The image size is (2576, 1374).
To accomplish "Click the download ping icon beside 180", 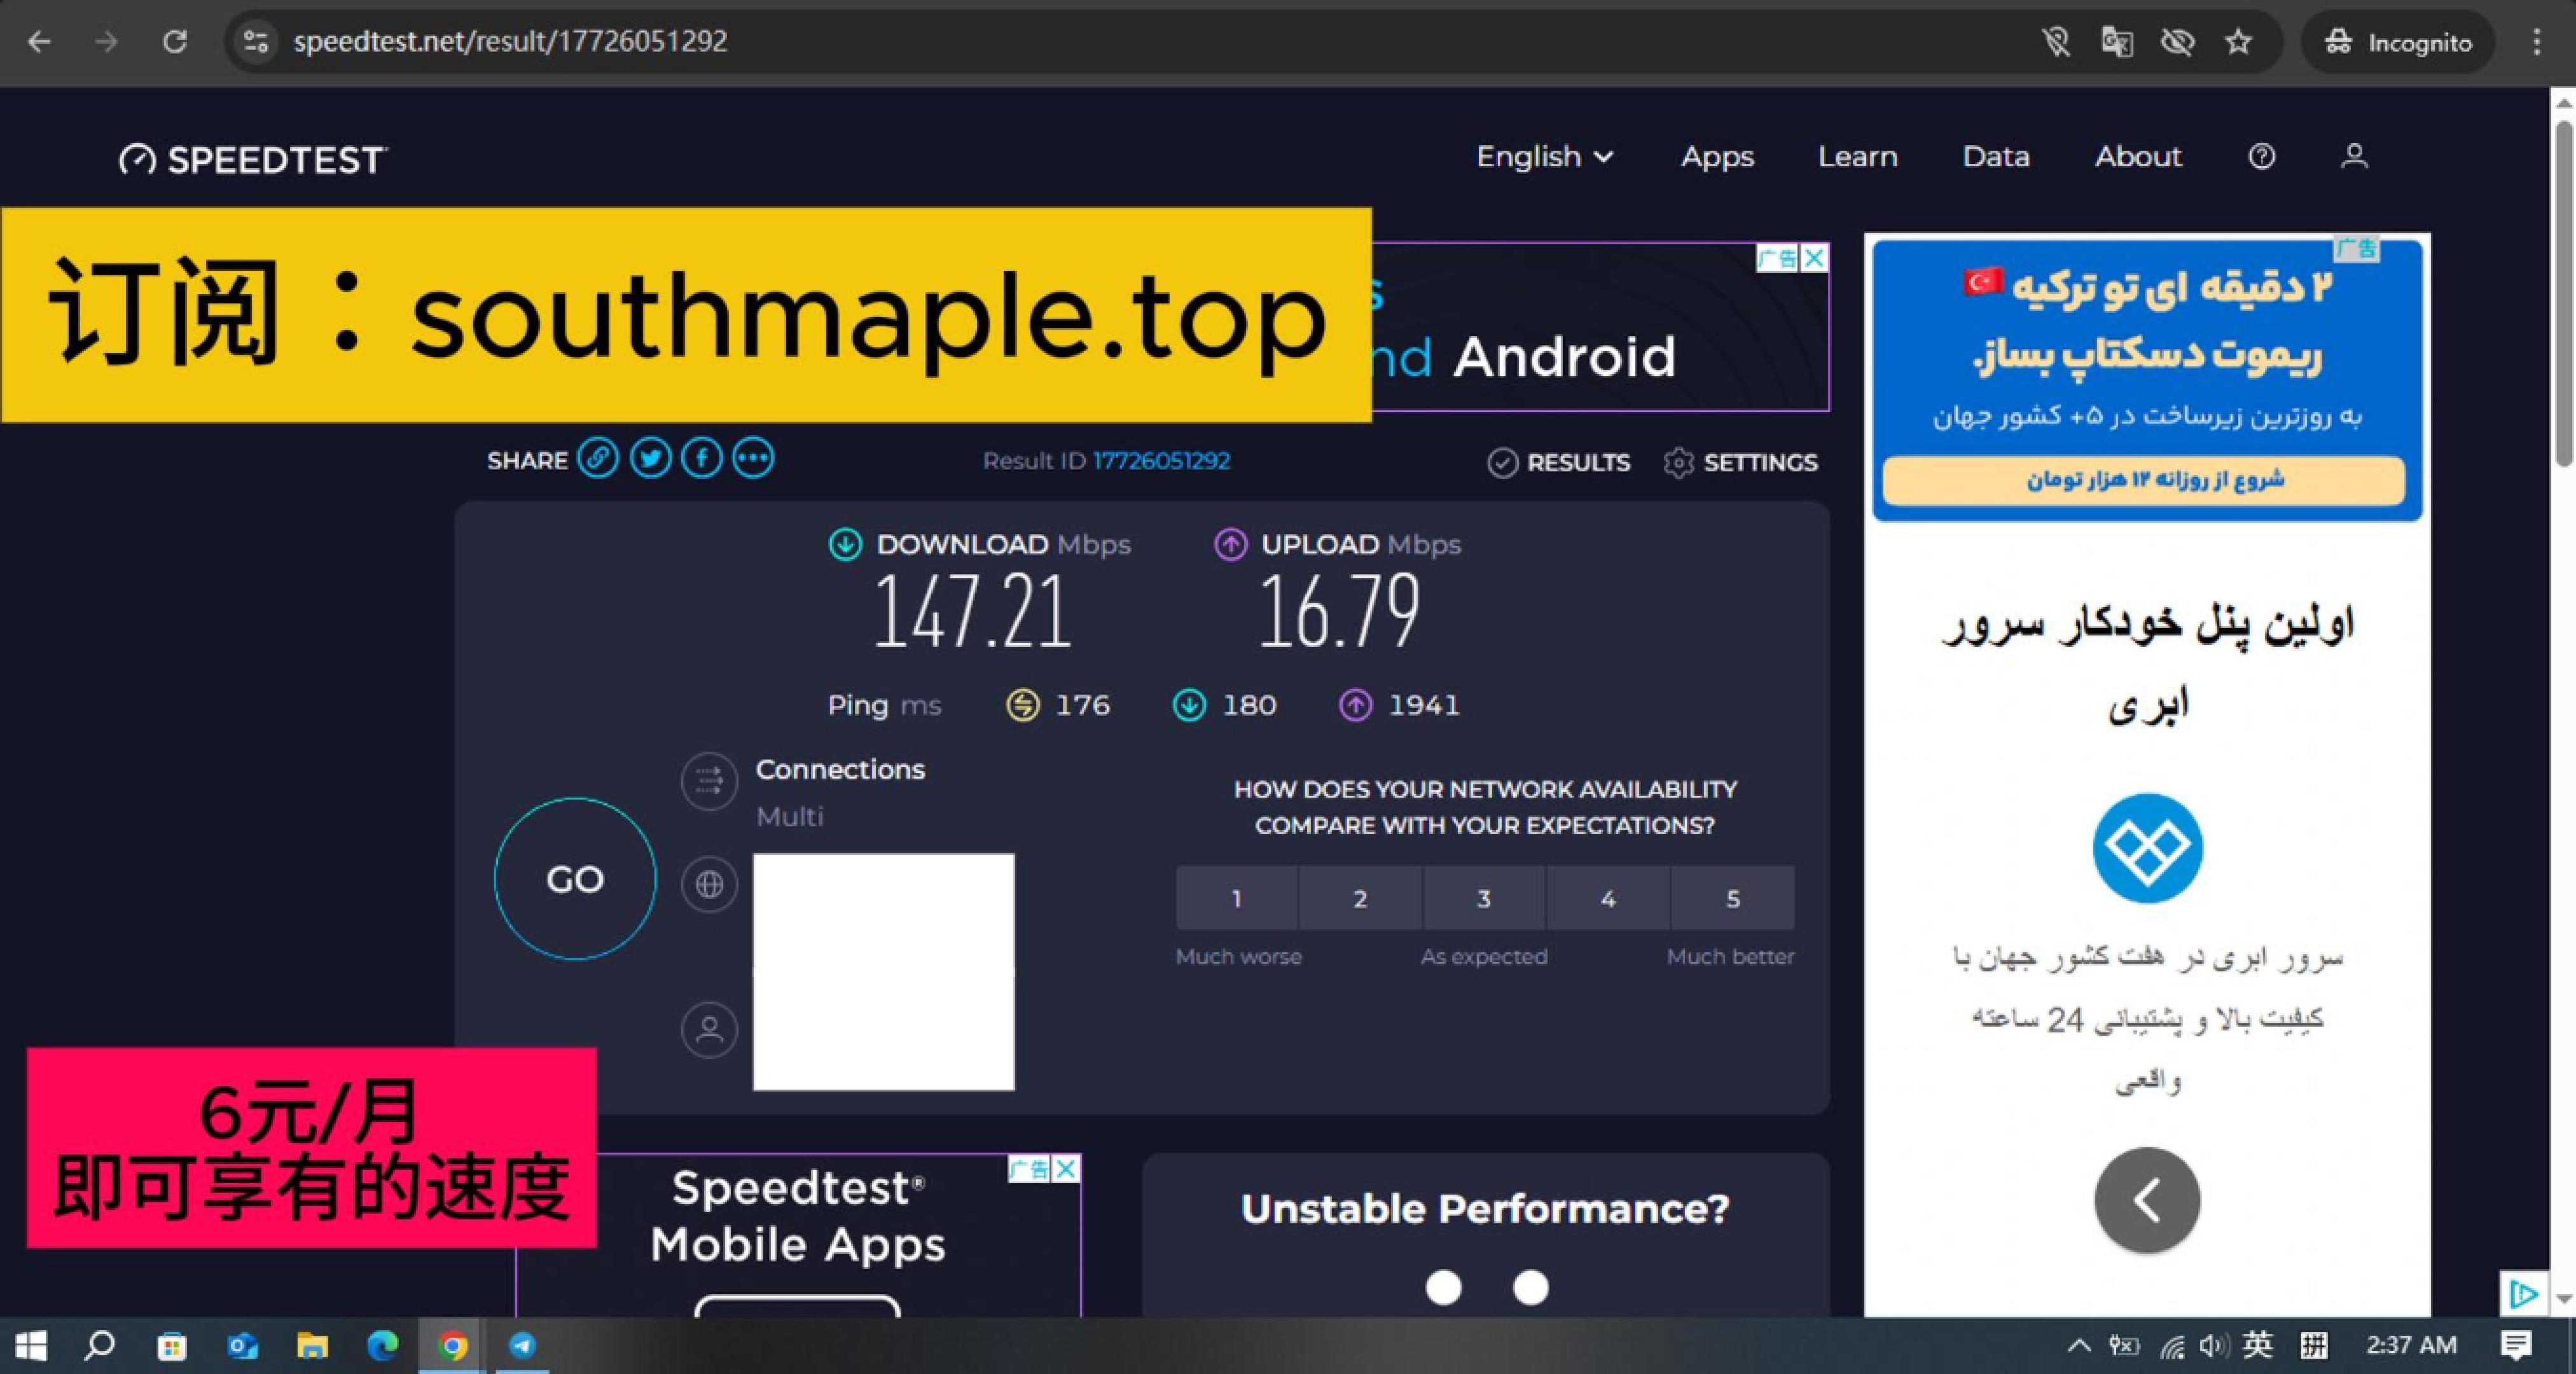I will coord(1189,706).
